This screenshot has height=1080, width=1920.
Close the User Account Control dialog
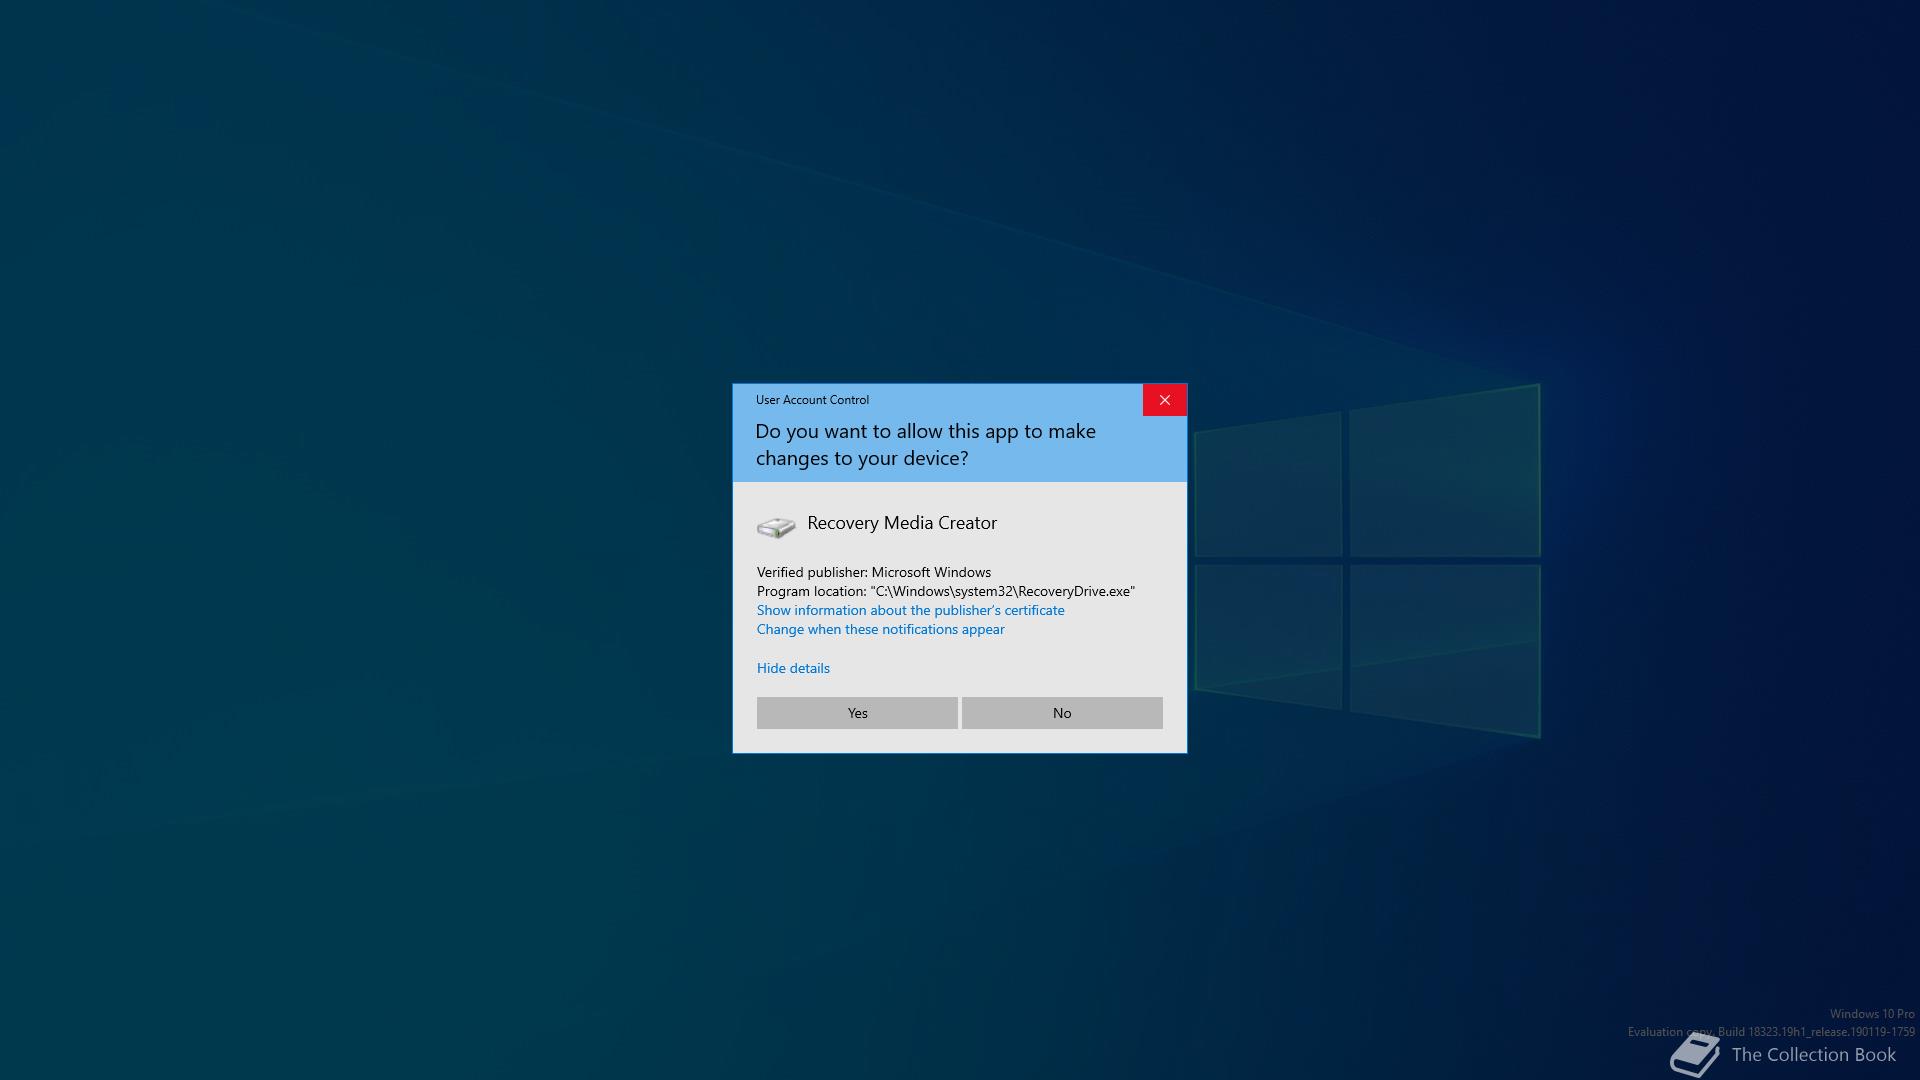click(x=1165, y=400)
